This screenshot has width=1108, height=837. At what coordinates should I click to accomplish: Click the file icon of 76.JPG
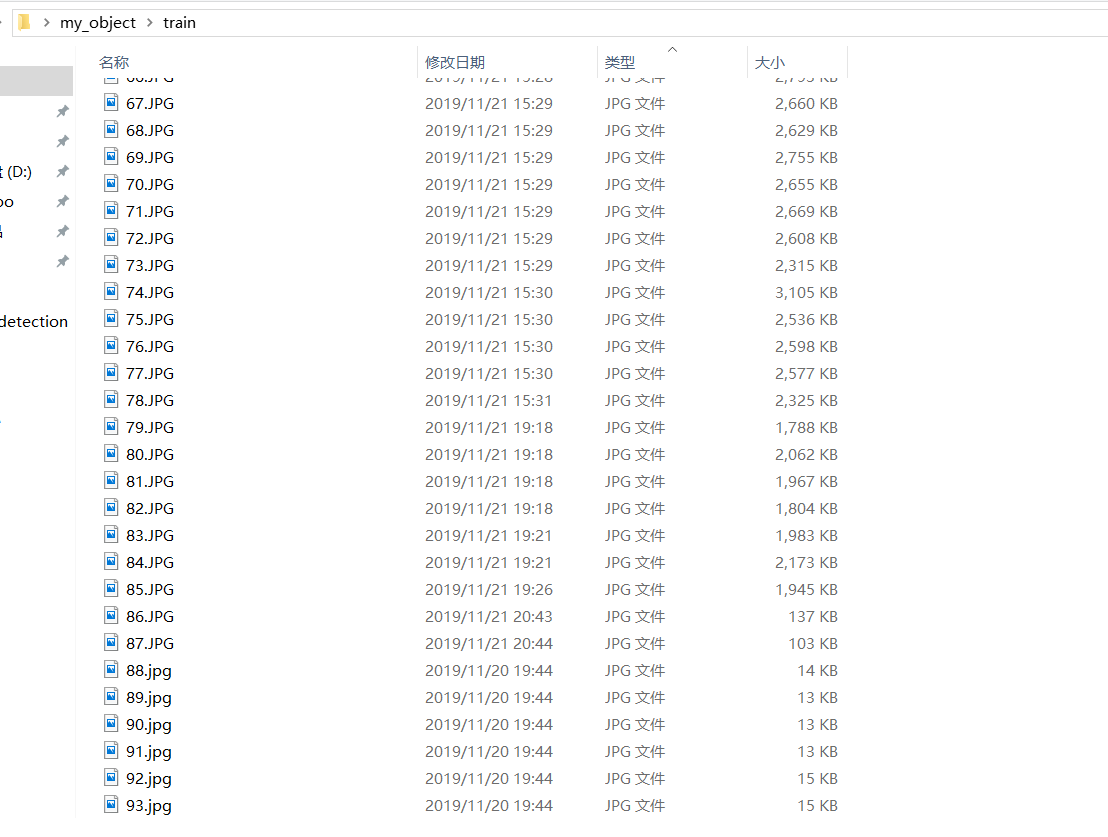click(x=111, y=346)
